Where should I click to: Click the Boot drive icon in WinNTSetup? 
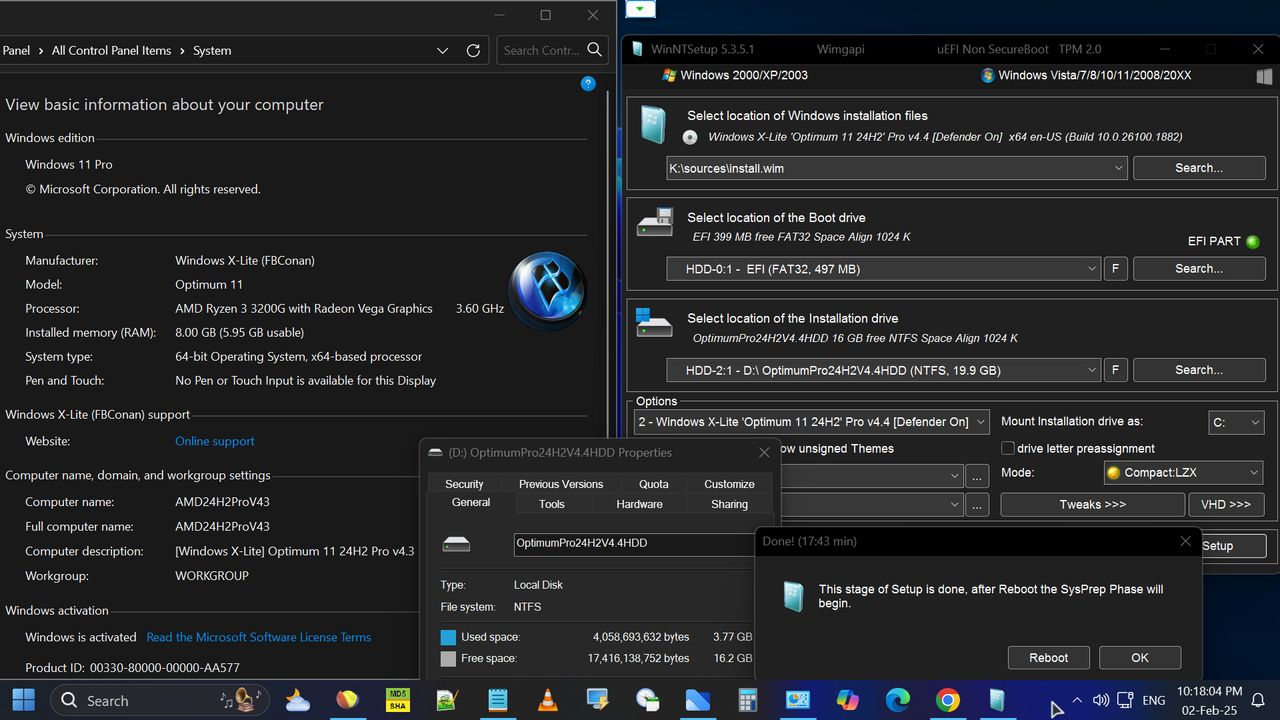(655, 222)
